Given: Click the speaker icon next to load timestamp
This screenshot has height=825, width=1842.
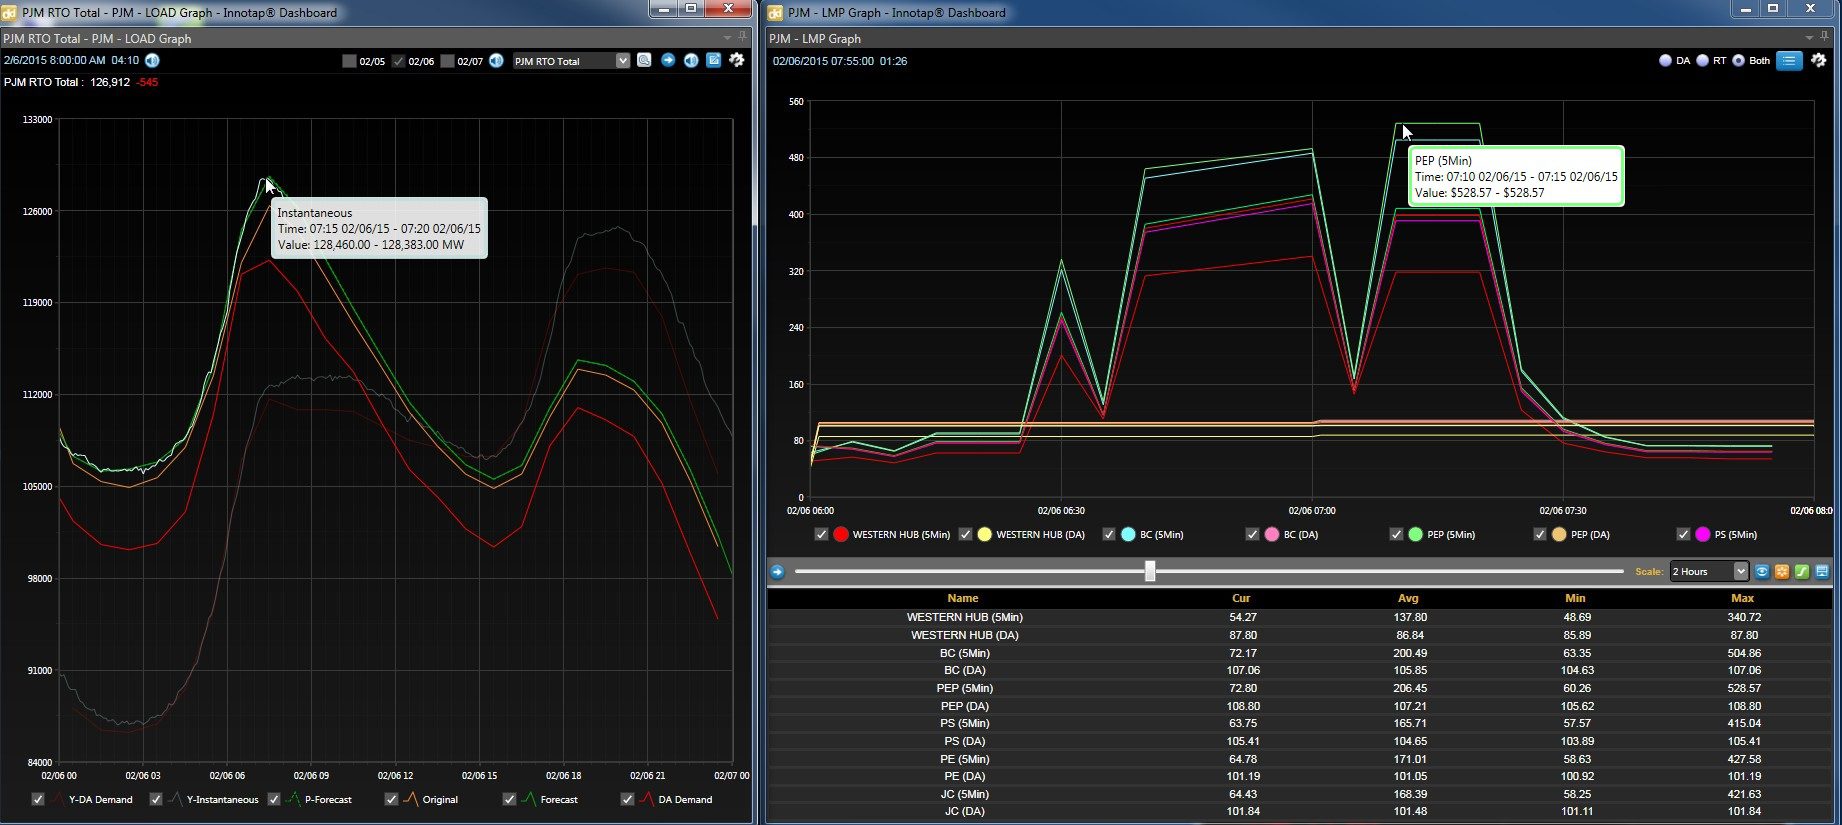Looking at the screenshot, I should 152,60.
